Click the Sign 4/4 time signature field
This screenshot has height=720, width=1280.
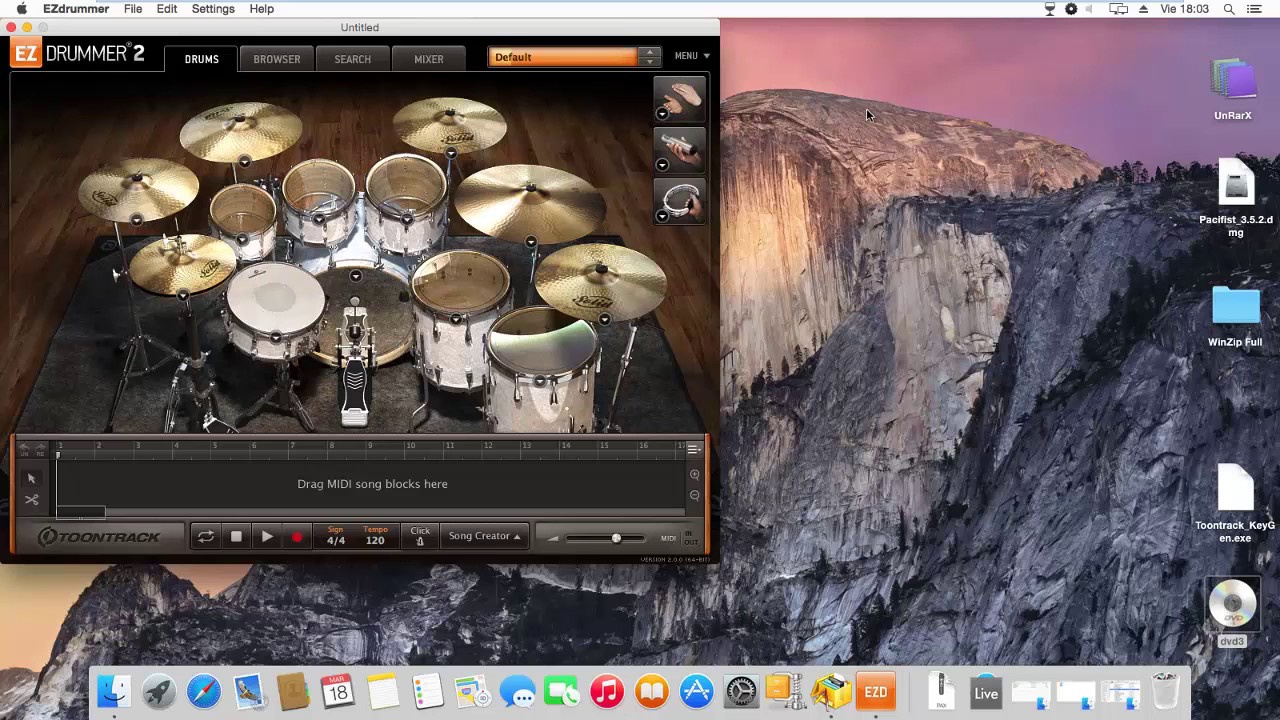(x=336, y=536)
